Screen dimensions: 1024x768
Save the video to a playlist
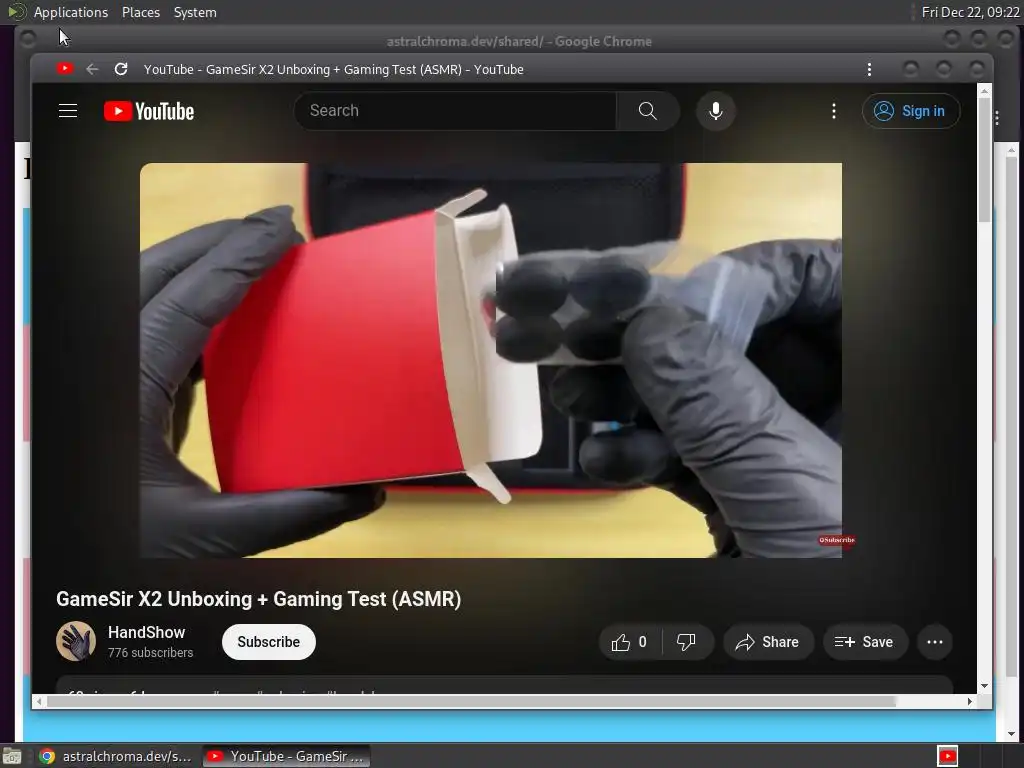coord(864,642)
